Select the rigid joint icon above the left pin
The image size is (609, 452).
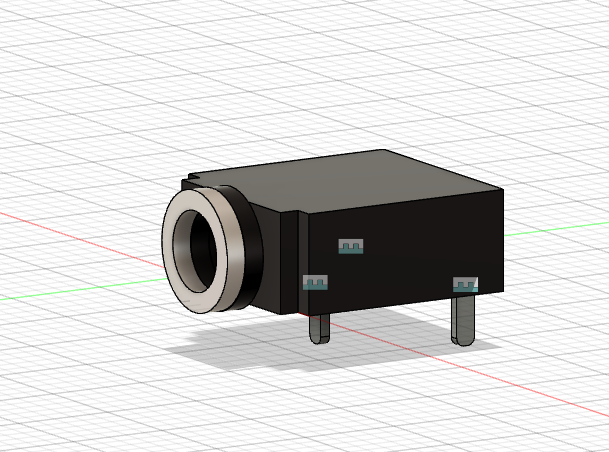pos(315,282)
